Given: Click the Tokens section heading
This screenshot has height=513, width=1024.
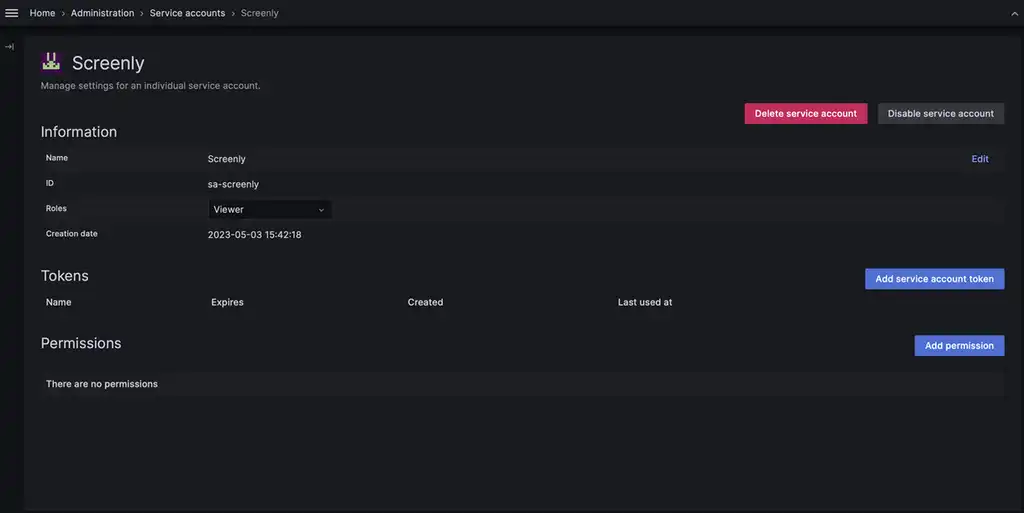Looking at the screenshot, I should (x=65, y=276).
